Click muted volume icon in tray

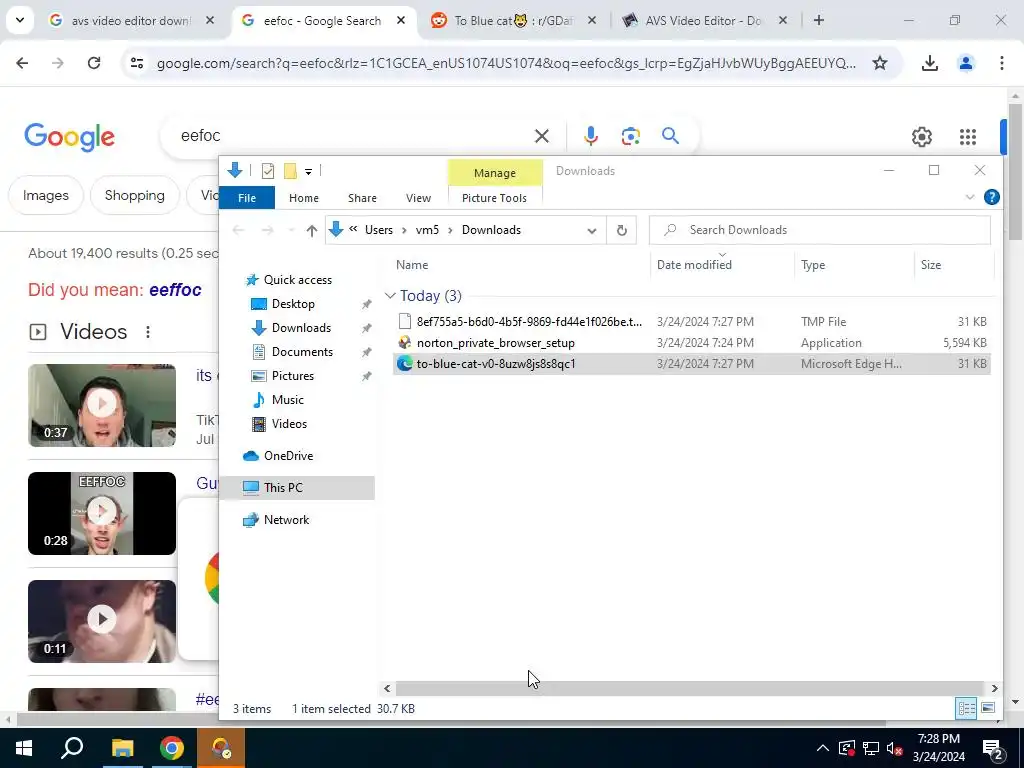click(x=895, y=748)
